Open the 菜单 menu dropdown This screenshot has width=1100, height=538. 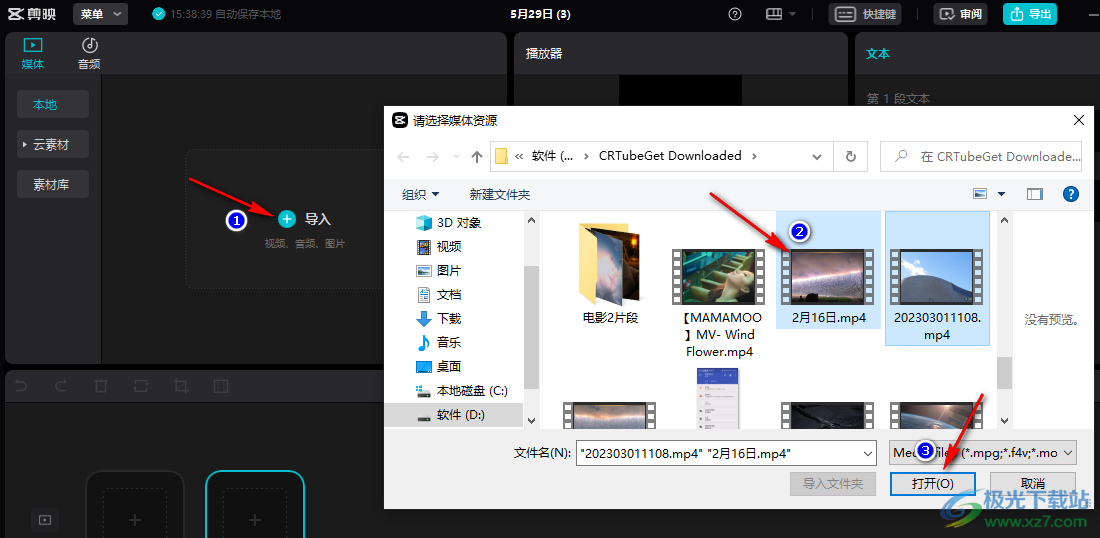click(100, 14)
